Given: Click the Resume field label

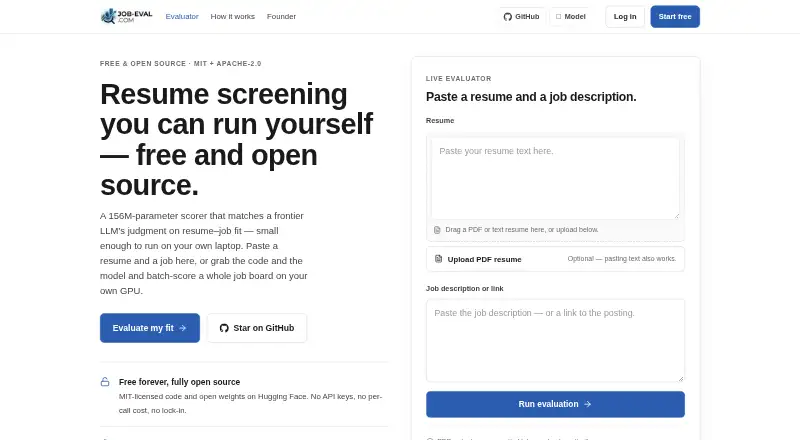Looking at the screenshot, I should click(x=440, y=120).
